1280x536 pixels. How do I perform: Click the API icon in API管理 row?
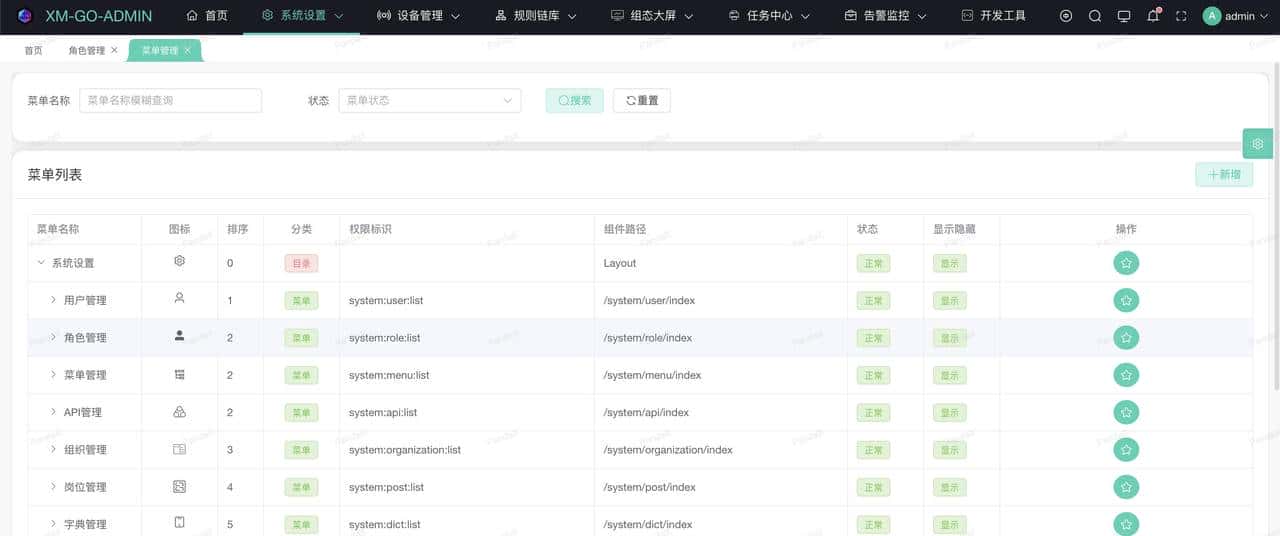(180, 411)
